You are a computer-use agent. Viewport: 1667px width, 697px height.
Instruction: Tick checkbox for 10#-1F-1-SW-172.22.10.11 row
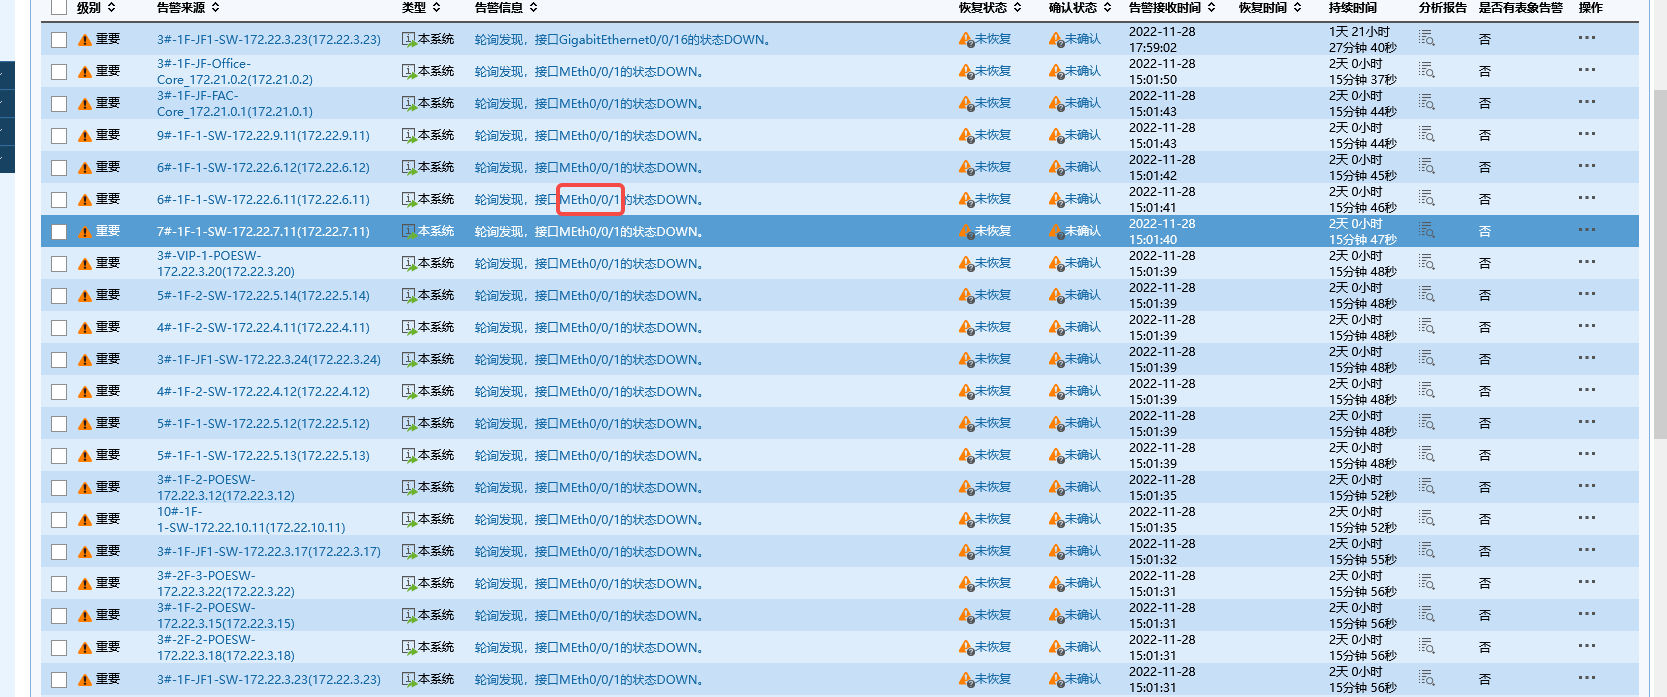59,520
